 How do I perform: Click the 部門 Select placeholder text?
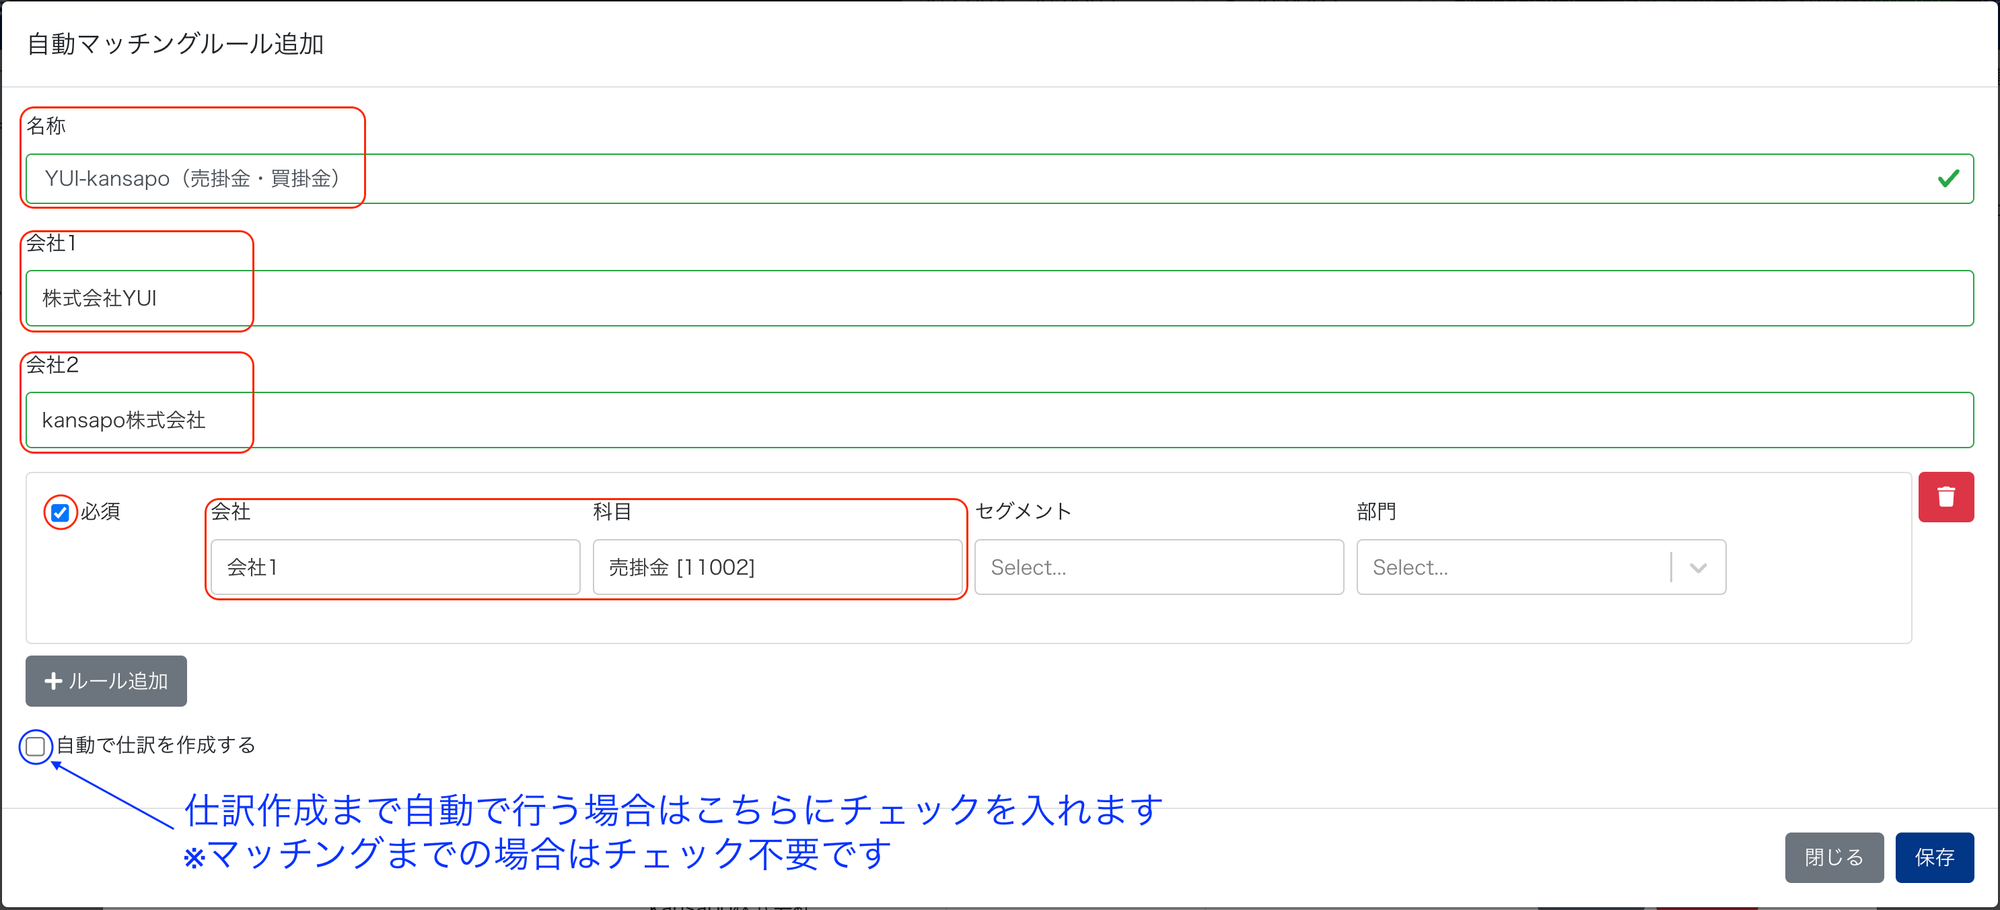[x=1410, y=568]
